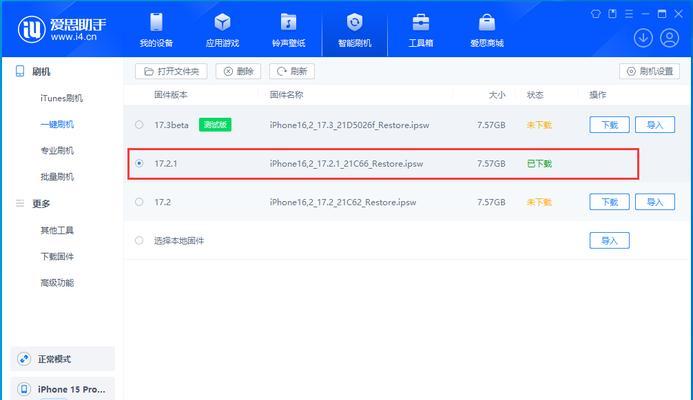The image size is (693, 400).
Task: Click the 正常模式 normal mode label
Action: pyautogui.click(x=54, y=359)
